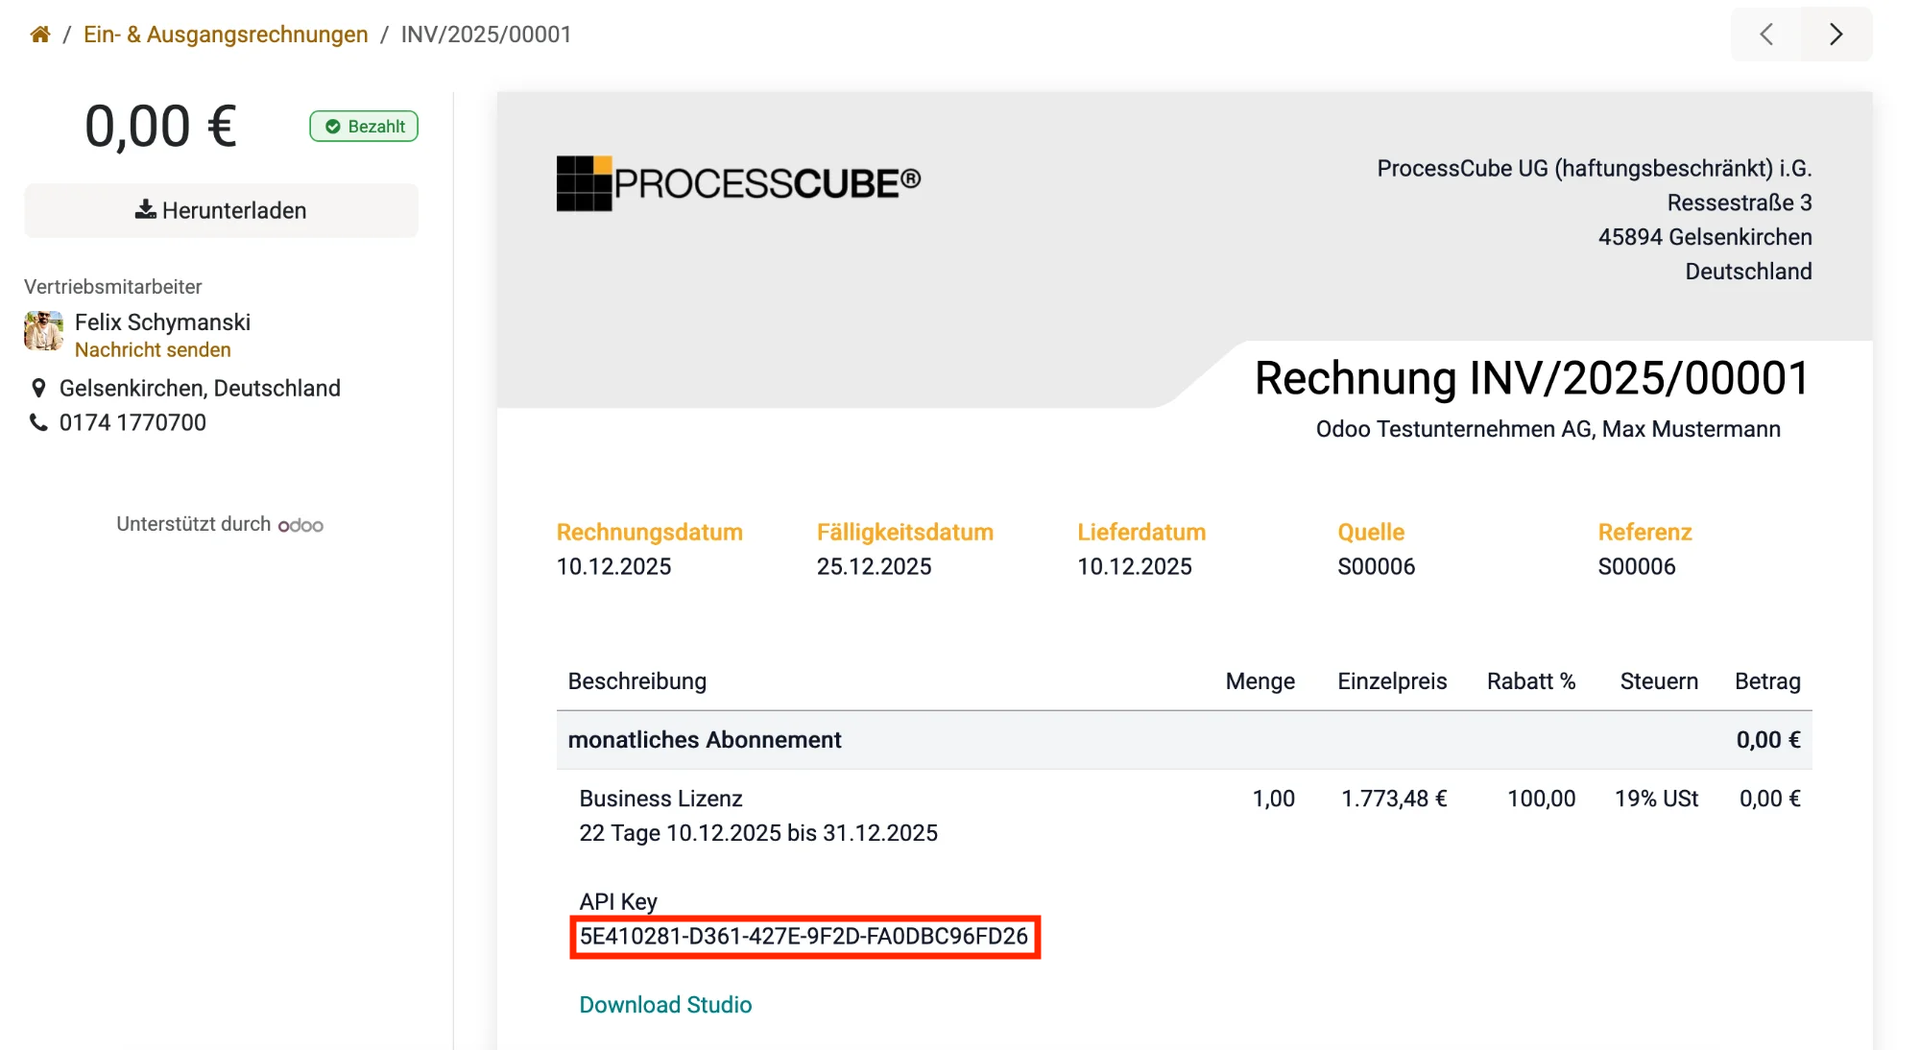Go to home via house icon

(40, 35)
